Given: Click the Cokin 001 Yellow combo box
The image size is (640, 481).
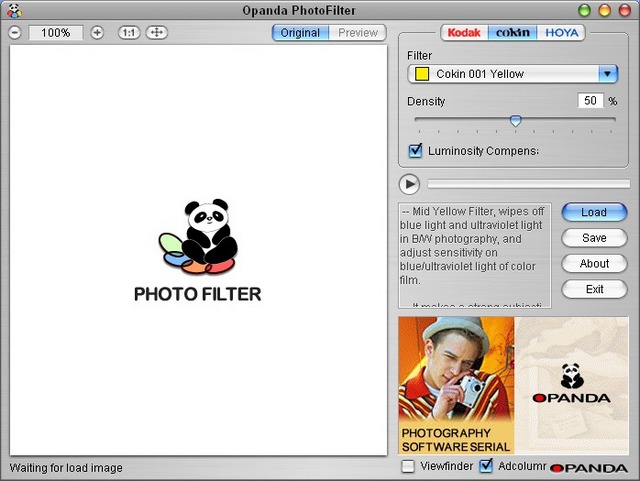Looking at the screenshot, I should click(x=512, y=74).
